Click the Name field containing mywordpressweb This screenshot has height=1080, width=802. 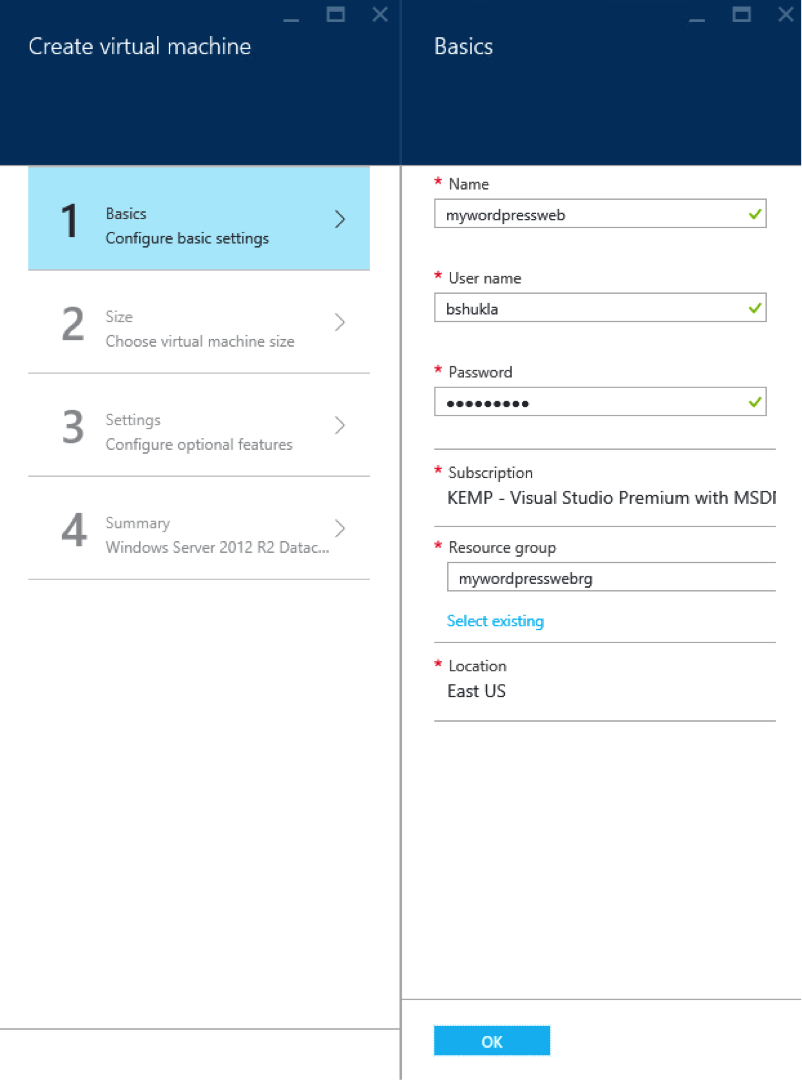pyautogui.click(x=590, y=214)
